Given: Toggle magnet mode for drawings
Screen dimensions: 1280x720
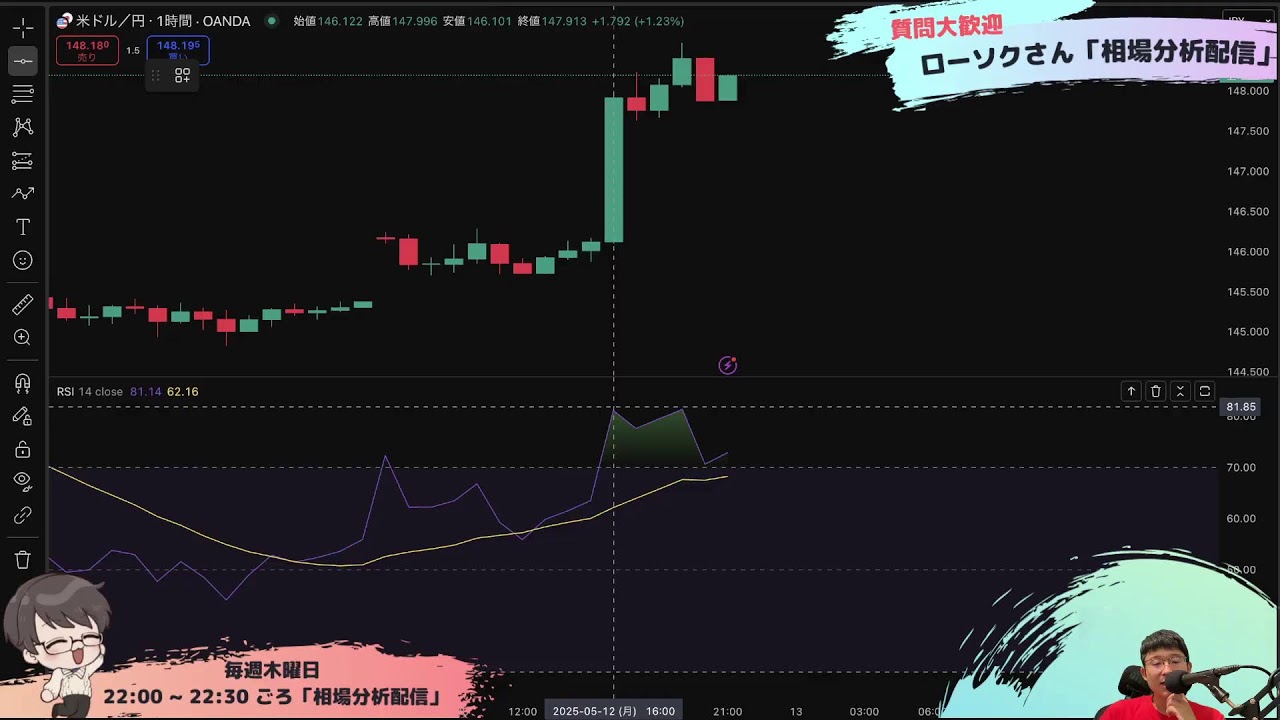Looking at the screenshot, I should 22,383.
